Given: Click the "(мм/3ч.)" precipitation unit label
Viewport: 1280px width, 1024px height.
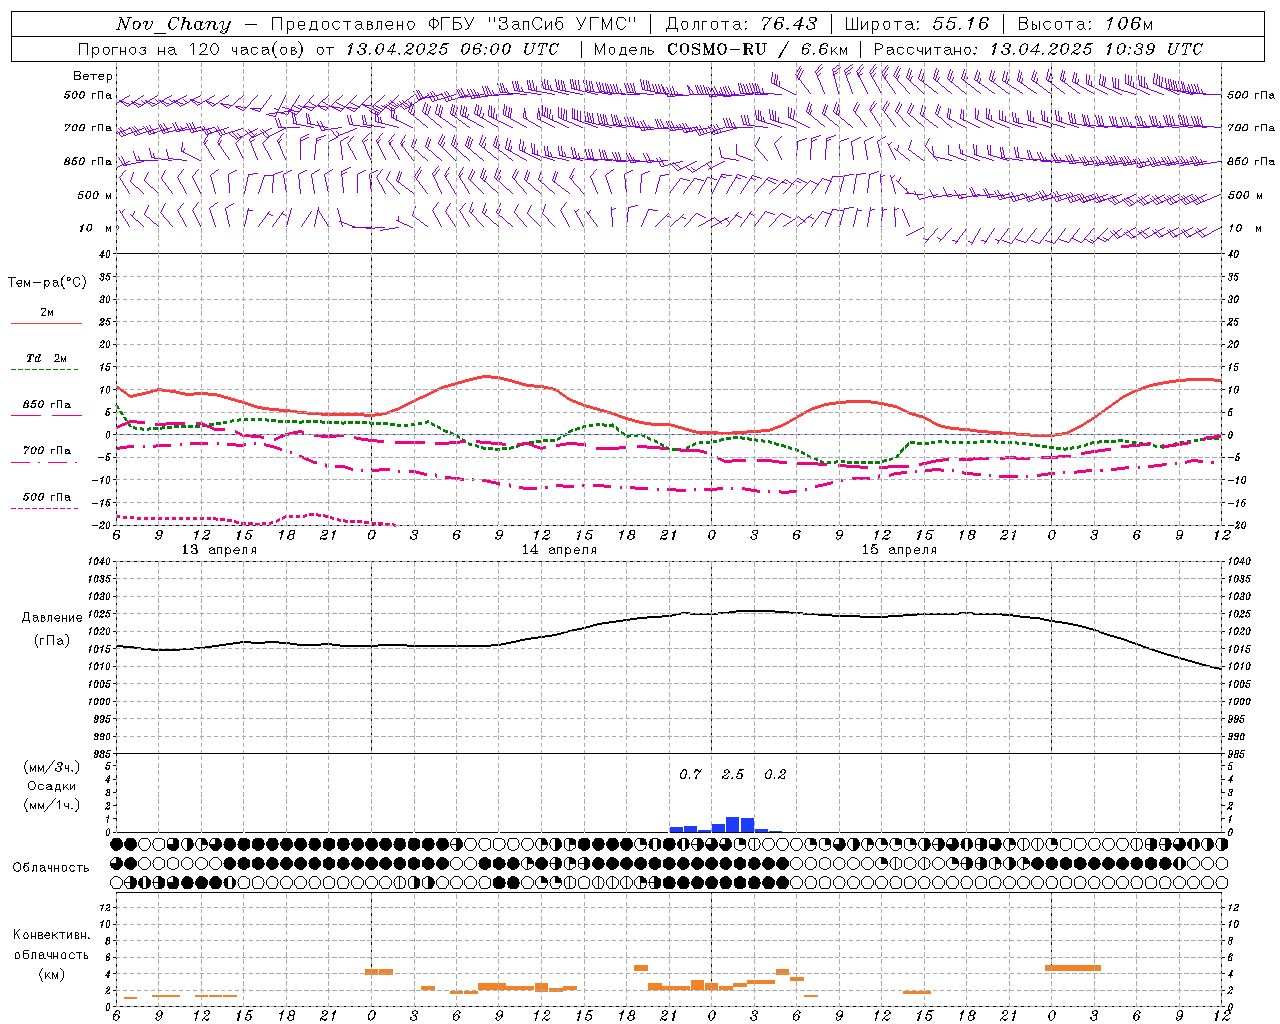Looking at the screenshot, I should coord(52,767).
